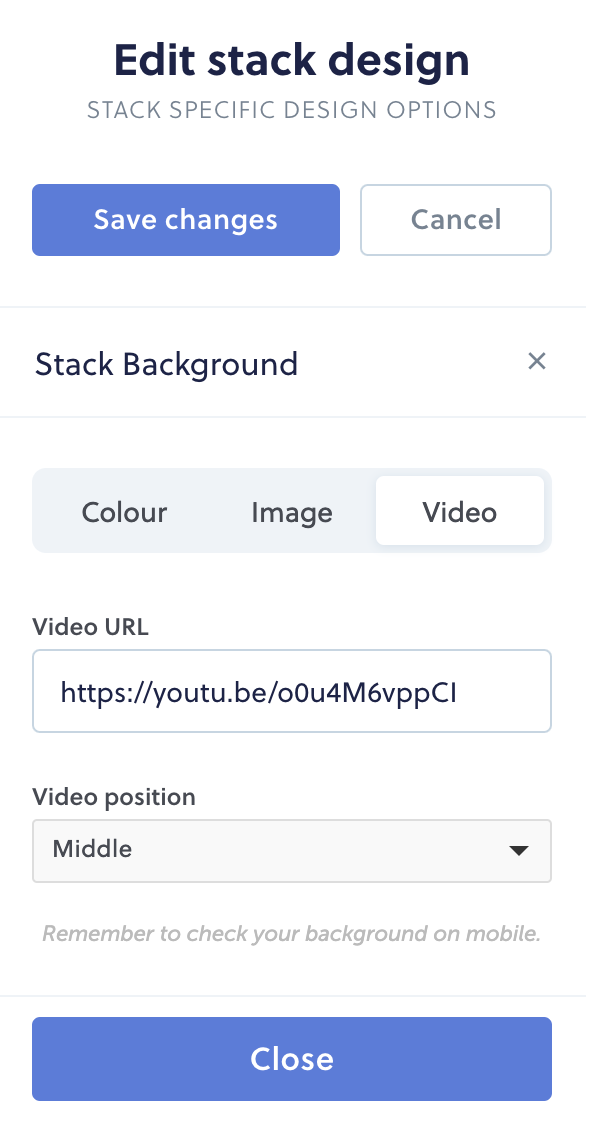
Task: Hit the large blue Close button
Action: pyautogui.click(x=292, y=1059)
